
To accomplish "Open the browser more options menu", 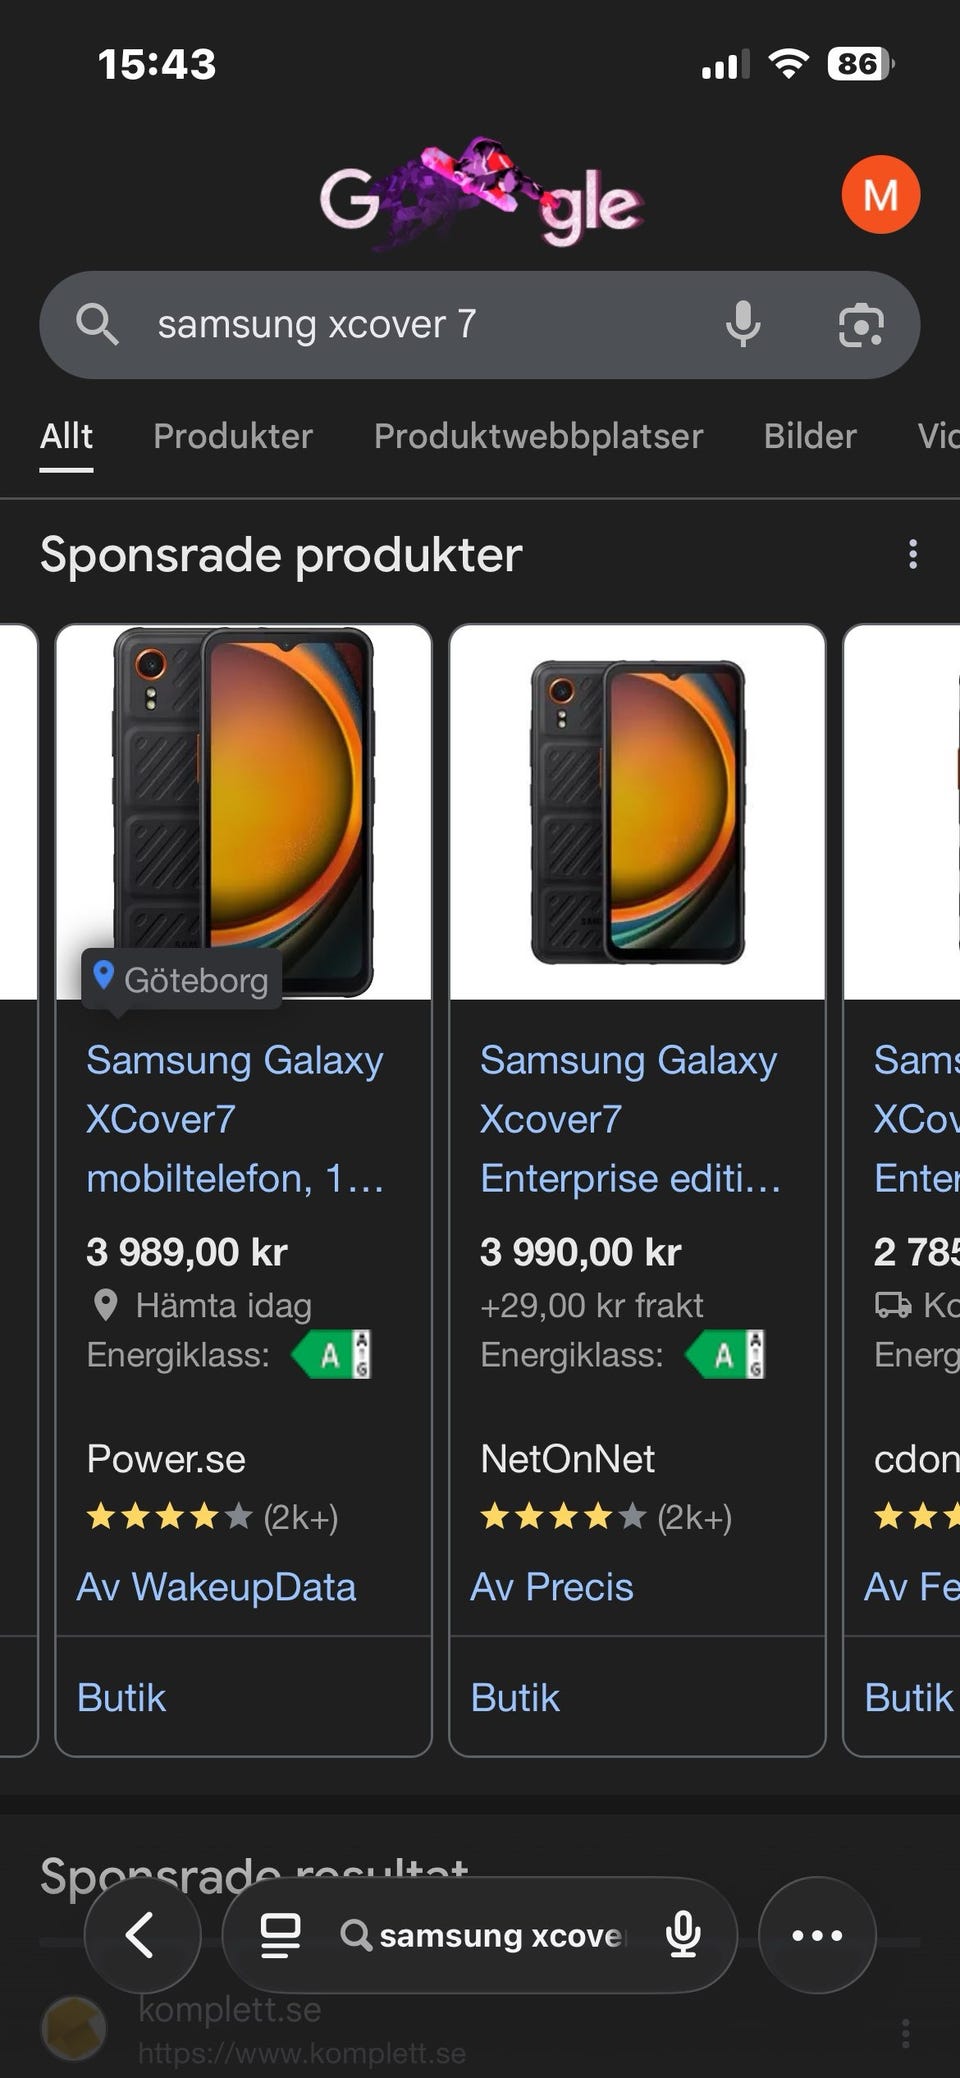I will click(x=817, y=1935).
